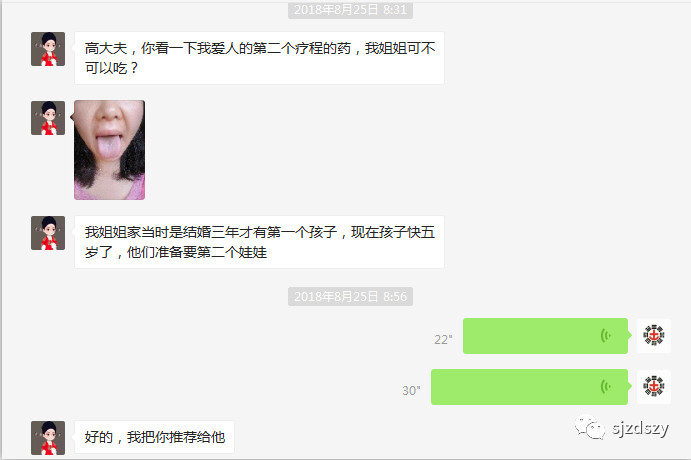Click the 2018年8月25日 8:56 timestamp
This screenshot has height=460, width=691.
tap(350, 297)
